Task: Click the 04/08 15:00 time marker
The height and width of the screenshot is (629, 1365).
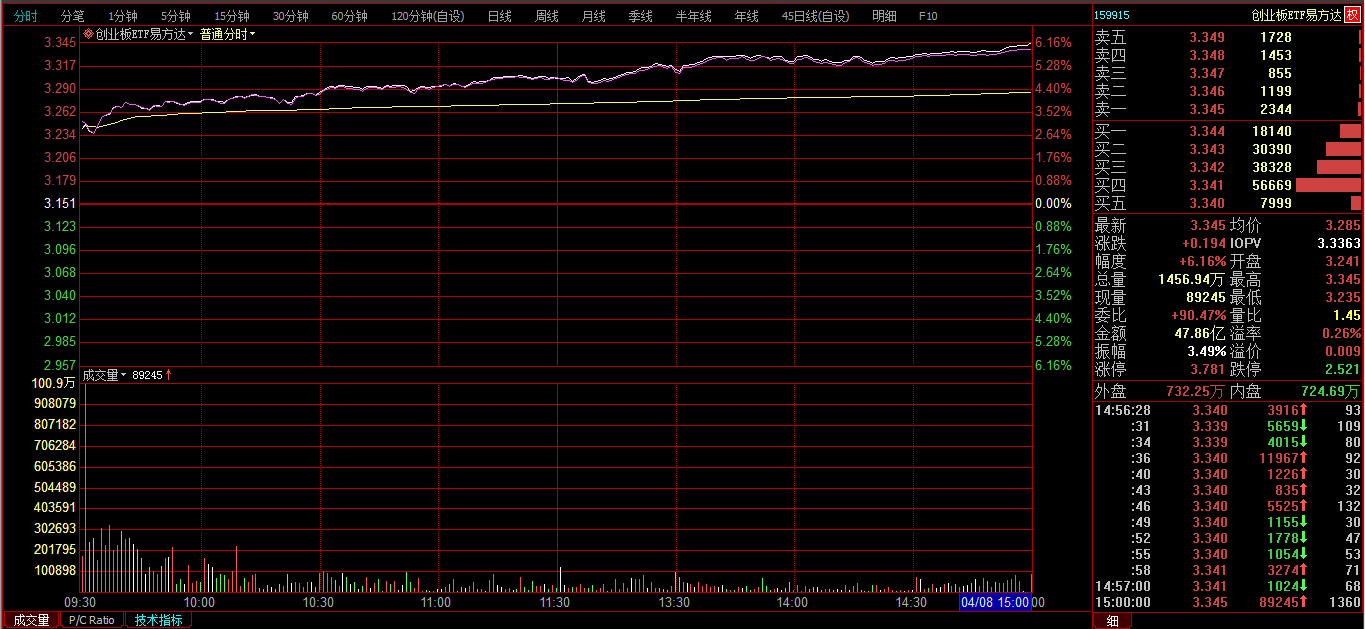Action: click(x=994, y=602)
